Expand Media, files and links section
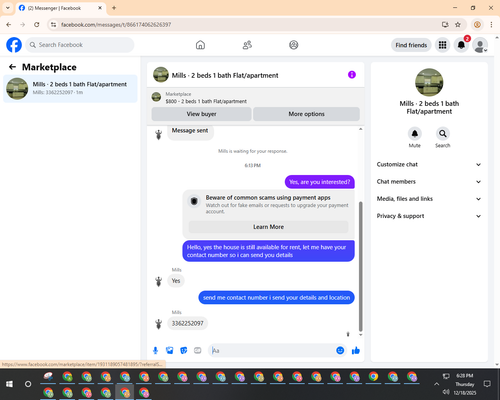This screenshot has height=400, width=500. (x=429, y=199)
